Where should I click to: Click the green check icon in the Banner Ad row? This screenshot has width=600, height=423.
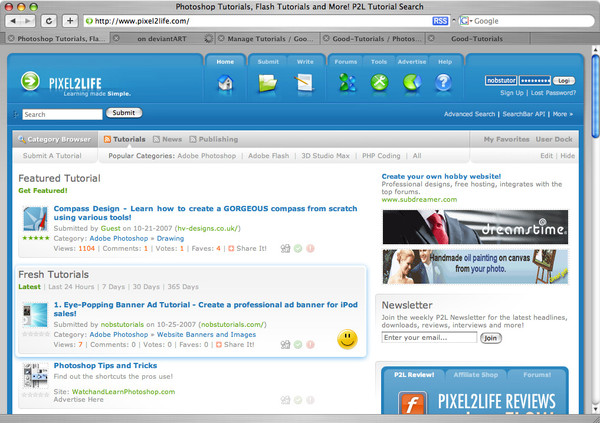click(298, 345)
